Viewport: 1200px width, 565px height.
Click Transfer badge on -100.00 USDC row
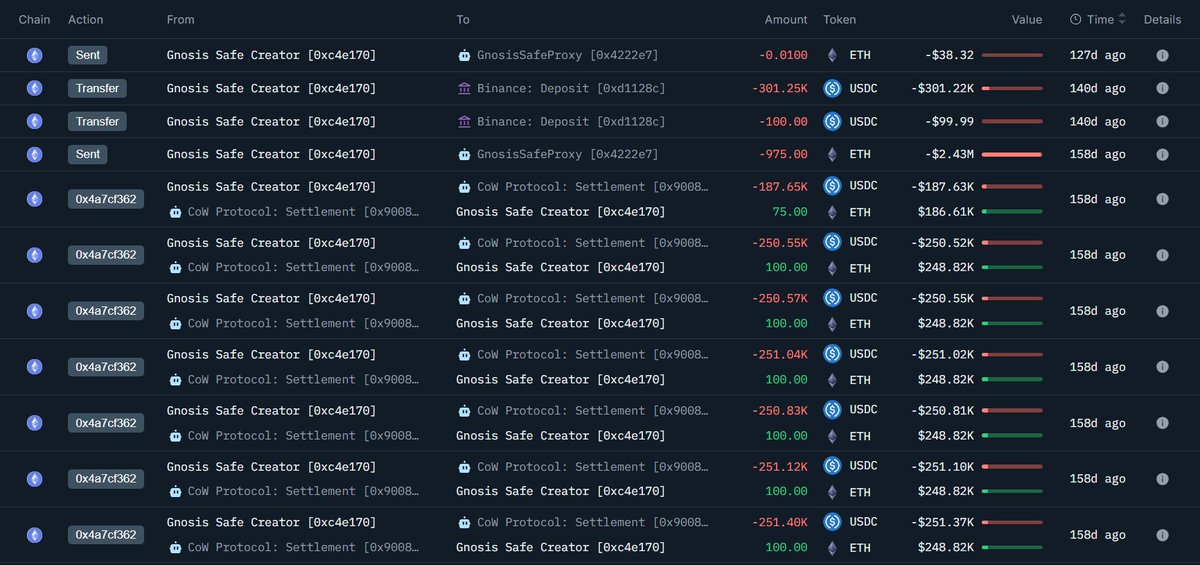[x=98, y=121]
